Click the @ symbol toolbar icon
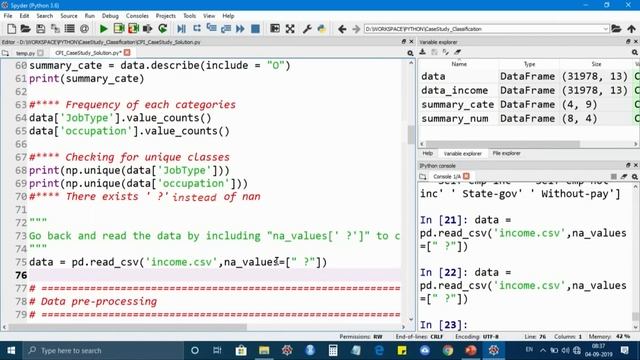This screenshot has height=360, width=640. coord(84,29)
